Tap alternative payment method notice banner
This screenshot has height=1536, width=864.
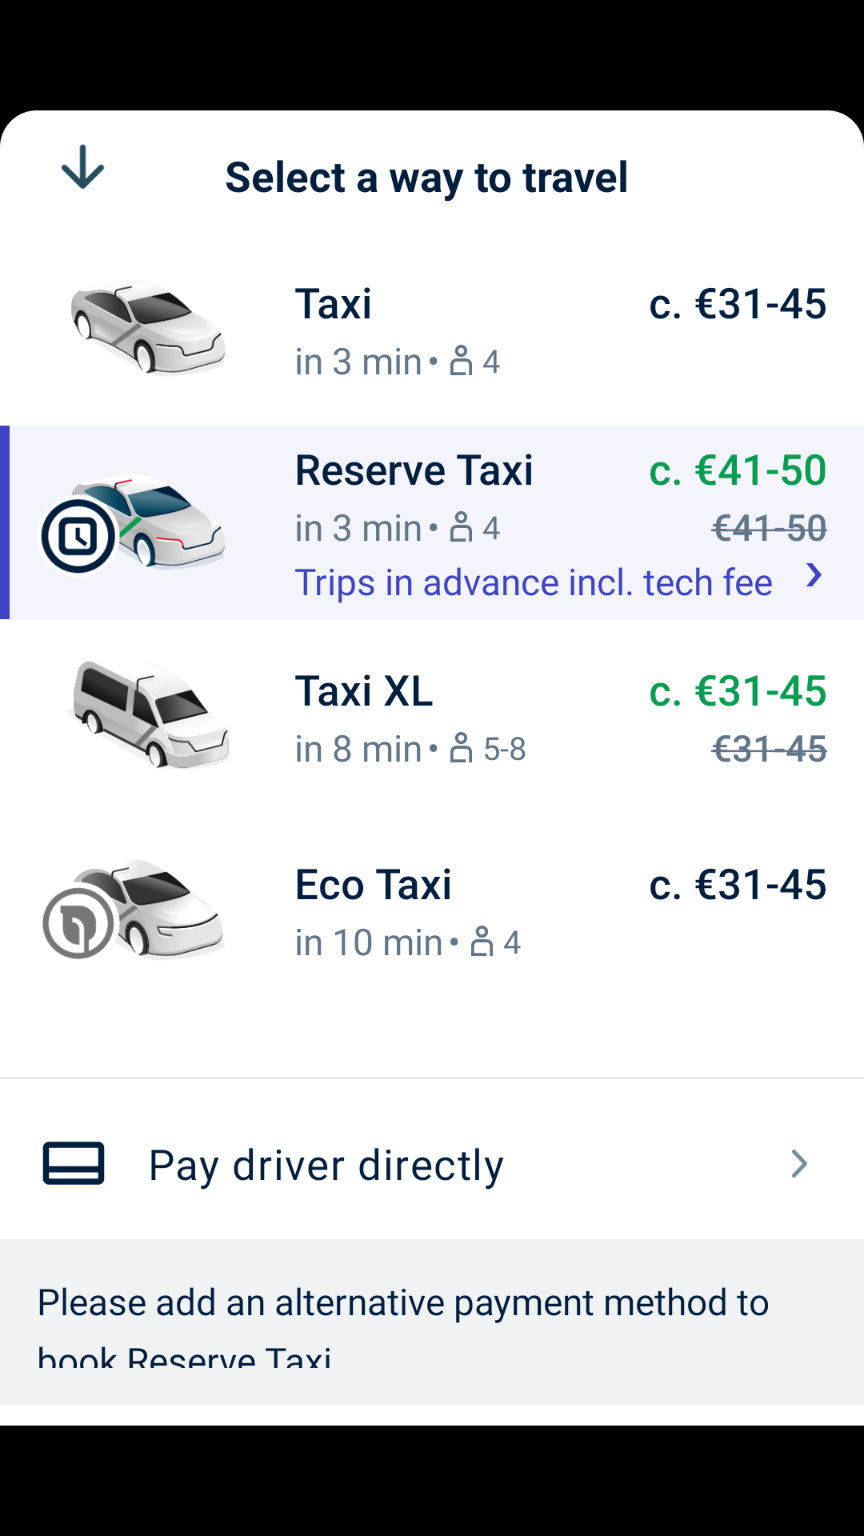[x=432, y=1322]
